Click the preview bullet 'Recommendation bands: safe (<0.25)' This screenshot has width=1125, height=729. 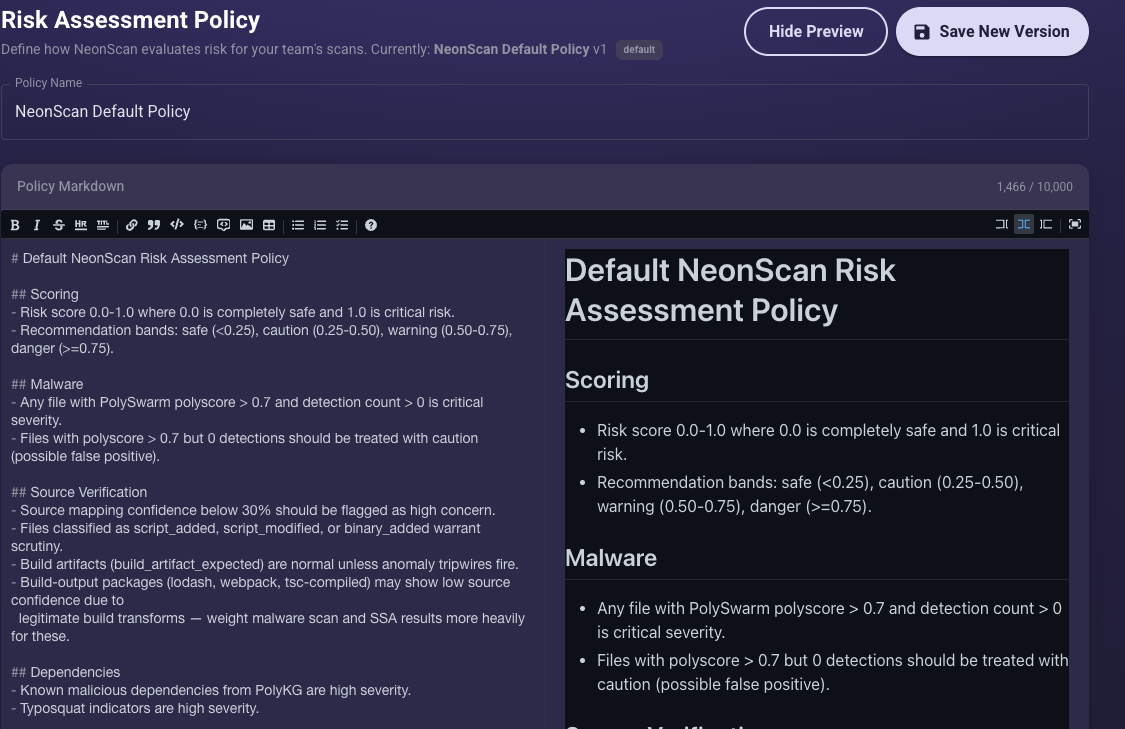coord(810,494)
